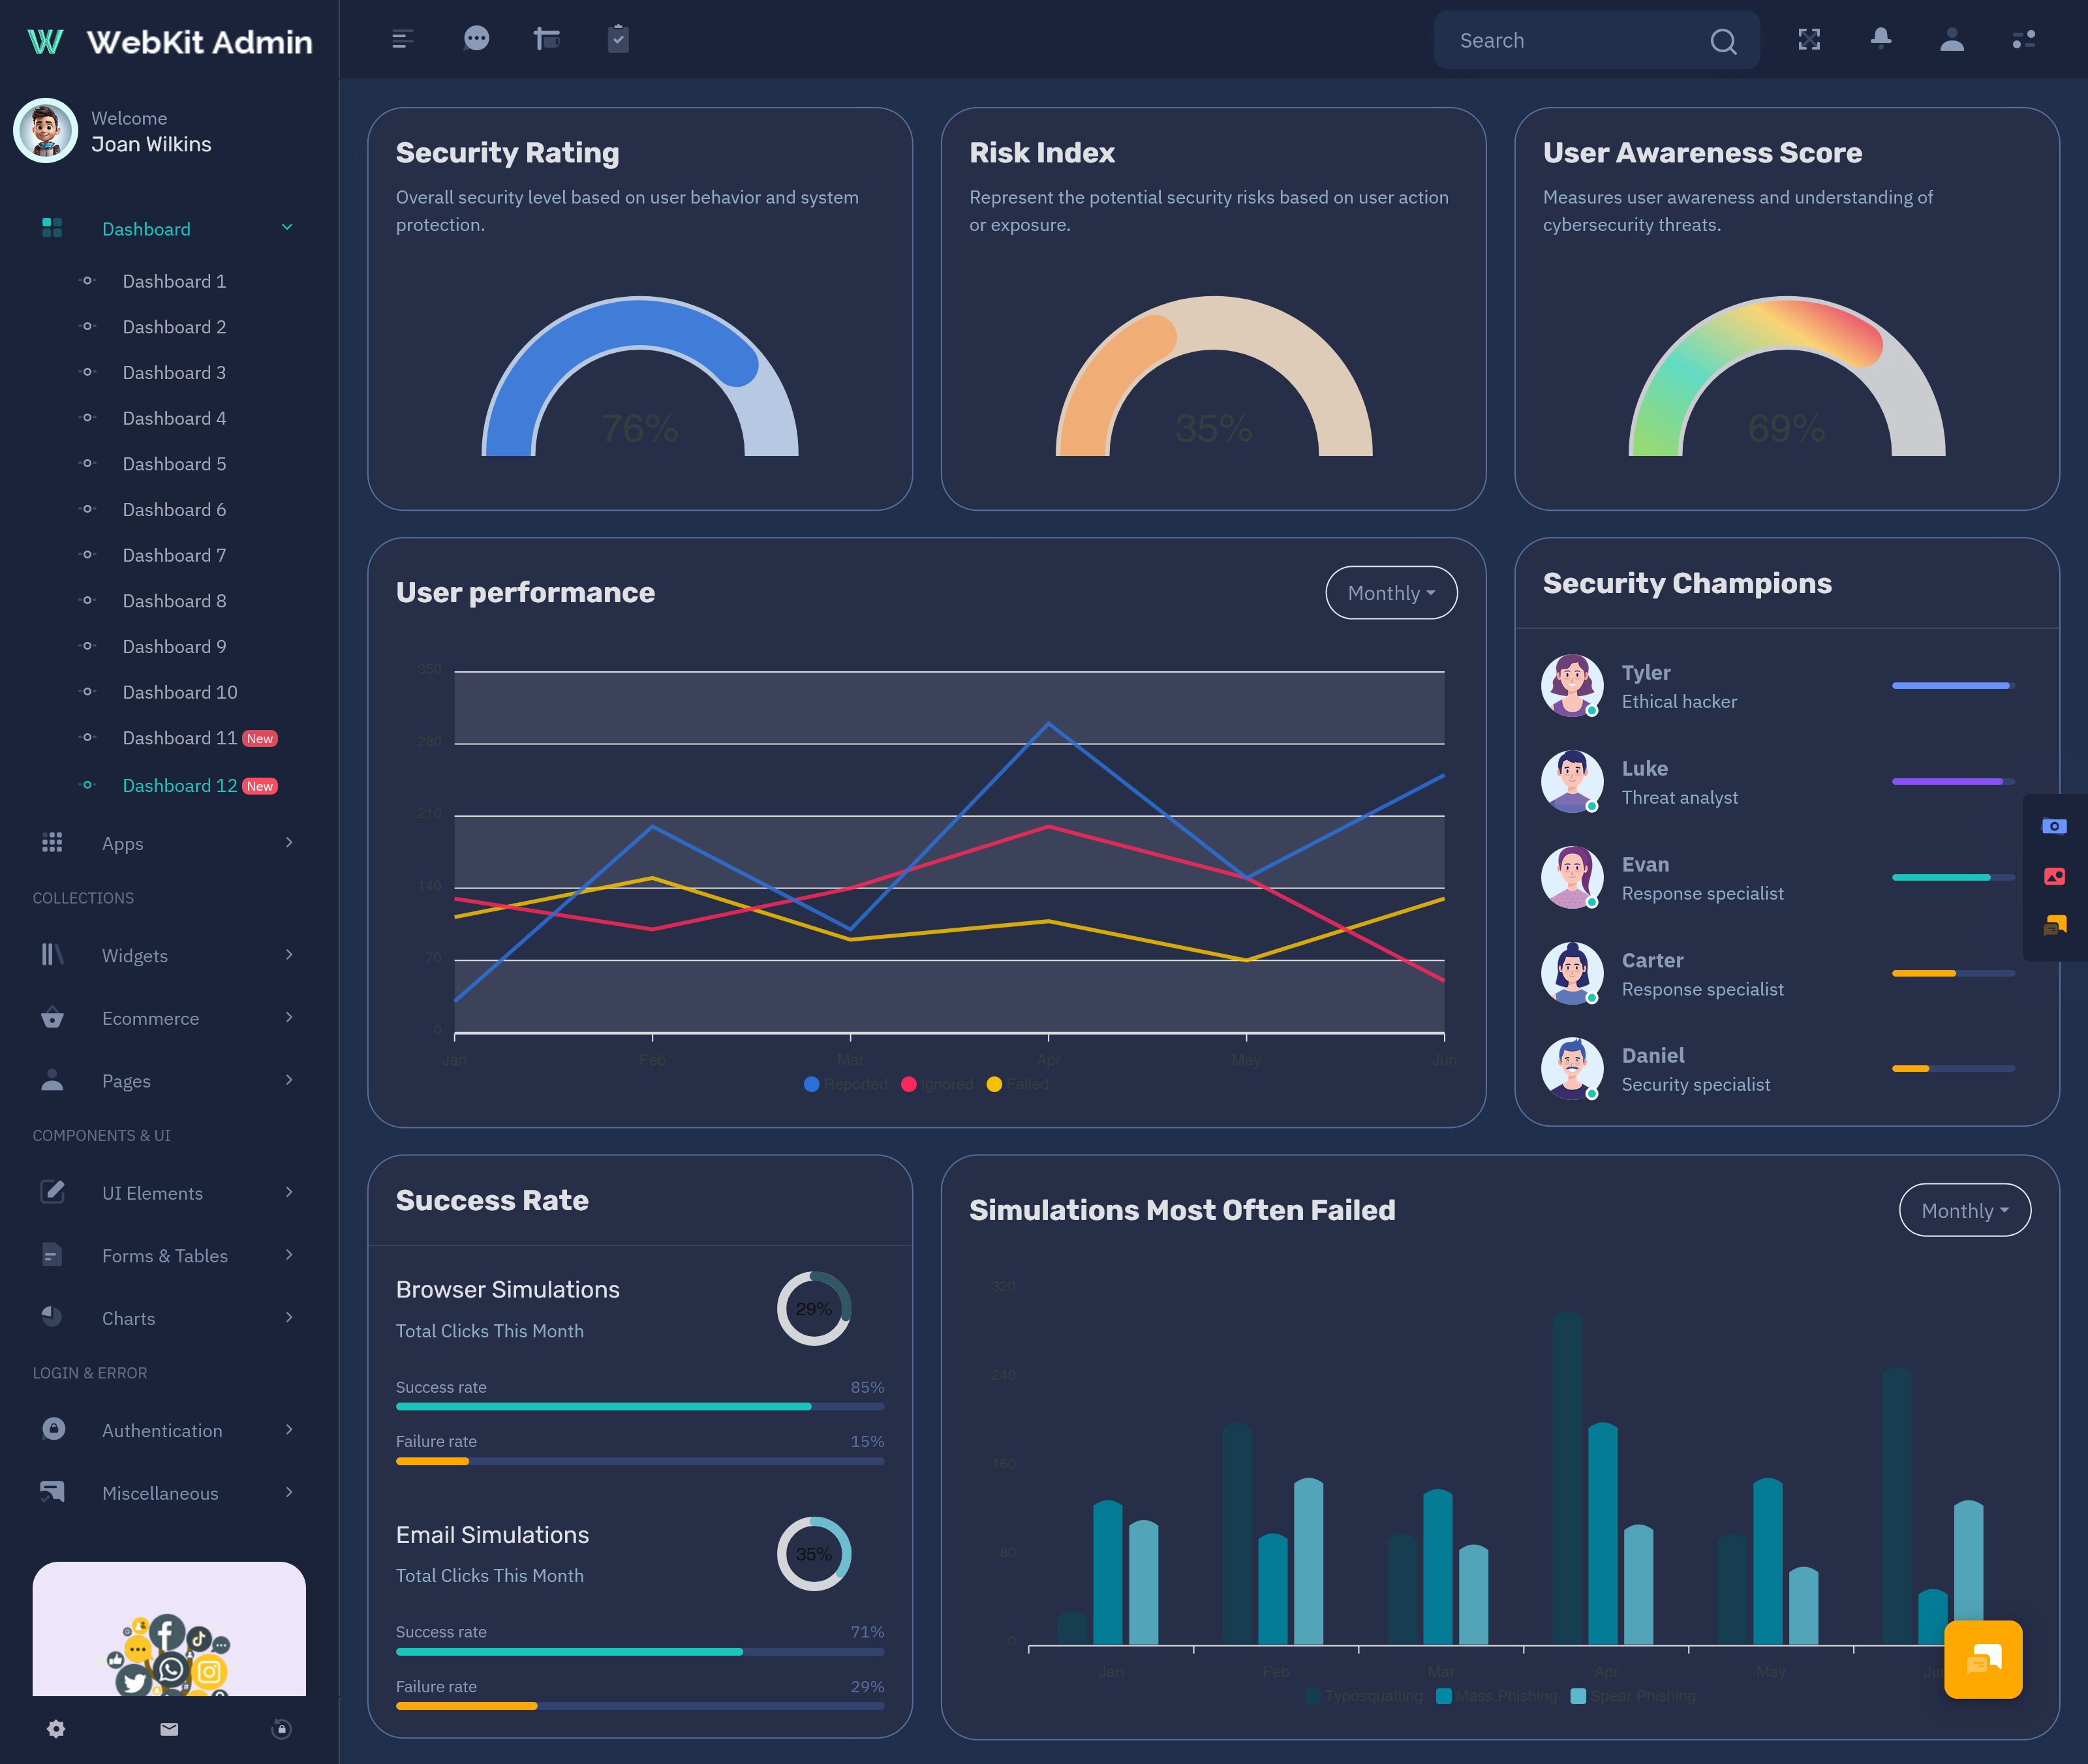This screenshot has height=1764, width=2088.
Task: Open the user profile icon in header
Action: [1951, 39]
